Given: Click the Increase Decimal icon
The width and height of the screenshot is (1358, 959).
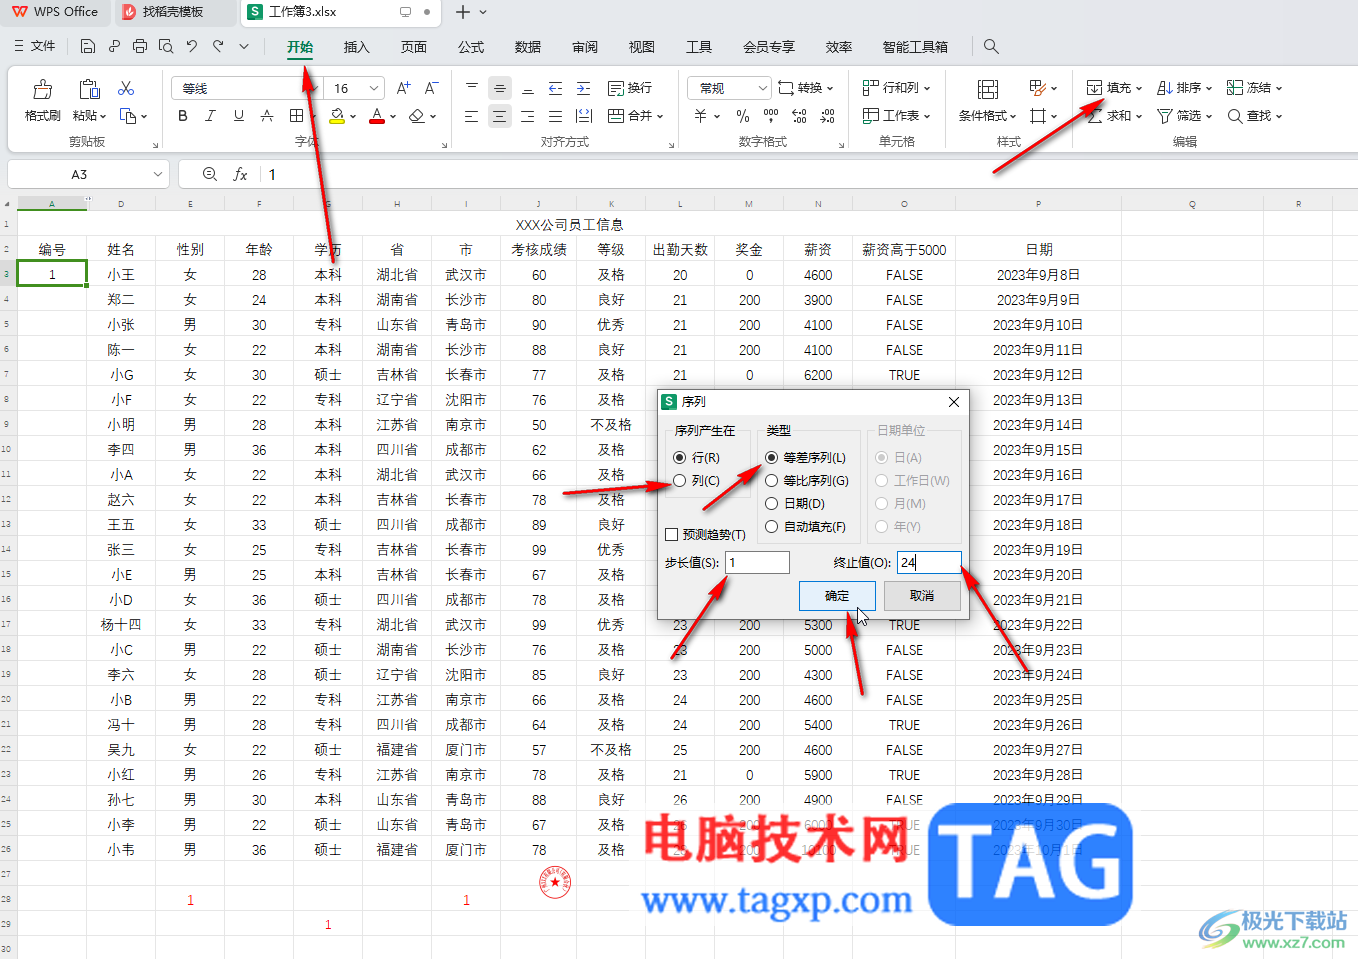Looking at the screenshot, I should pos(800,116).
